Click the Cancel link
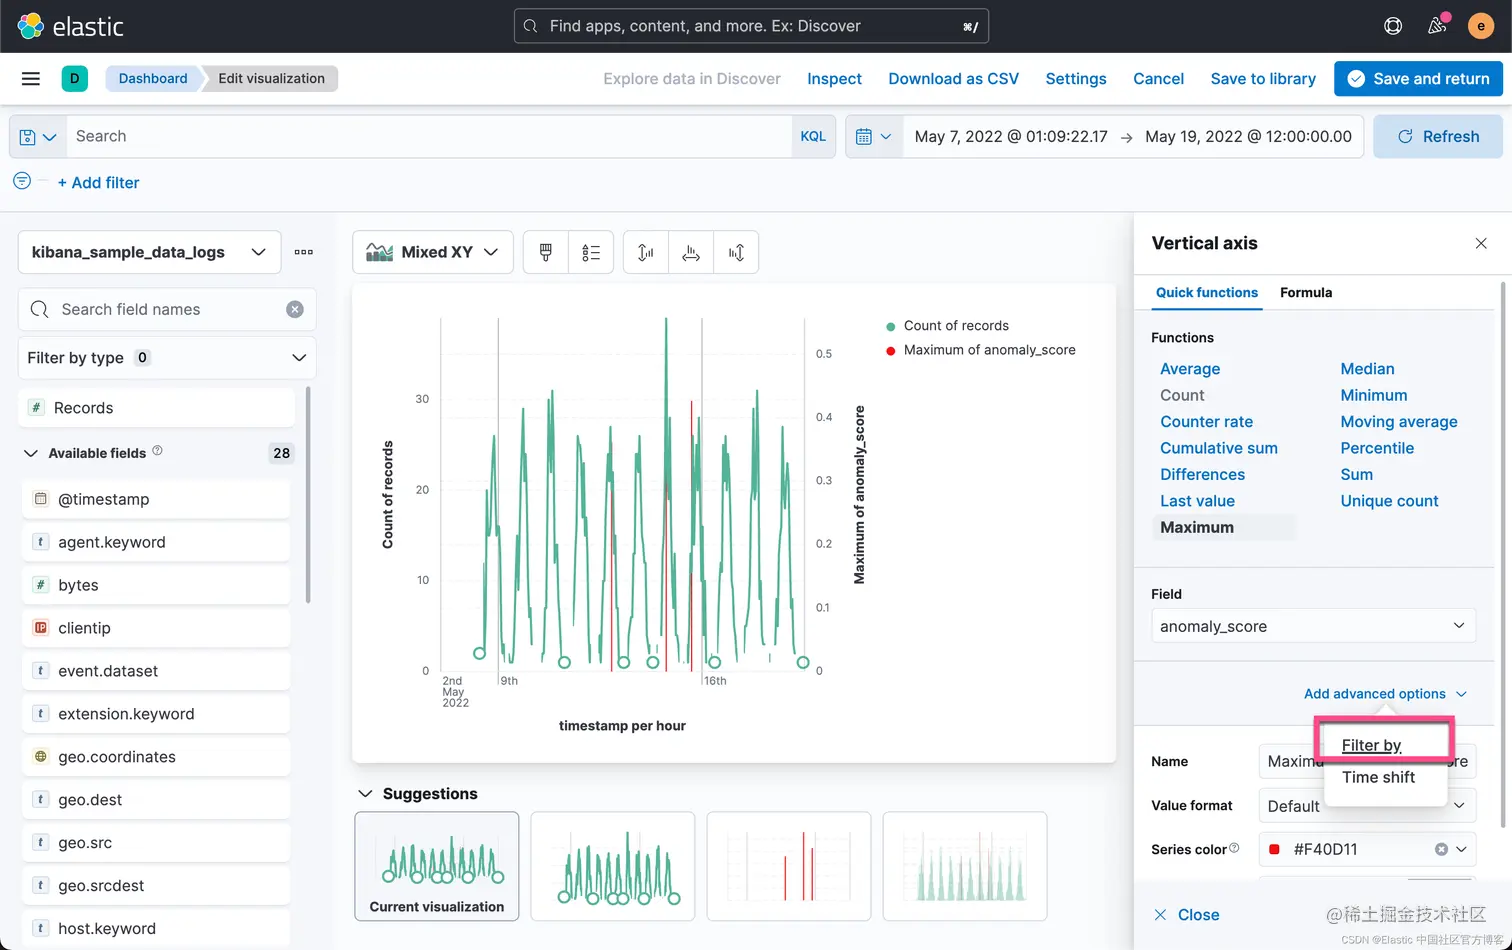The width and height of the screenshot is (1512, 950). click(1158, 78)
